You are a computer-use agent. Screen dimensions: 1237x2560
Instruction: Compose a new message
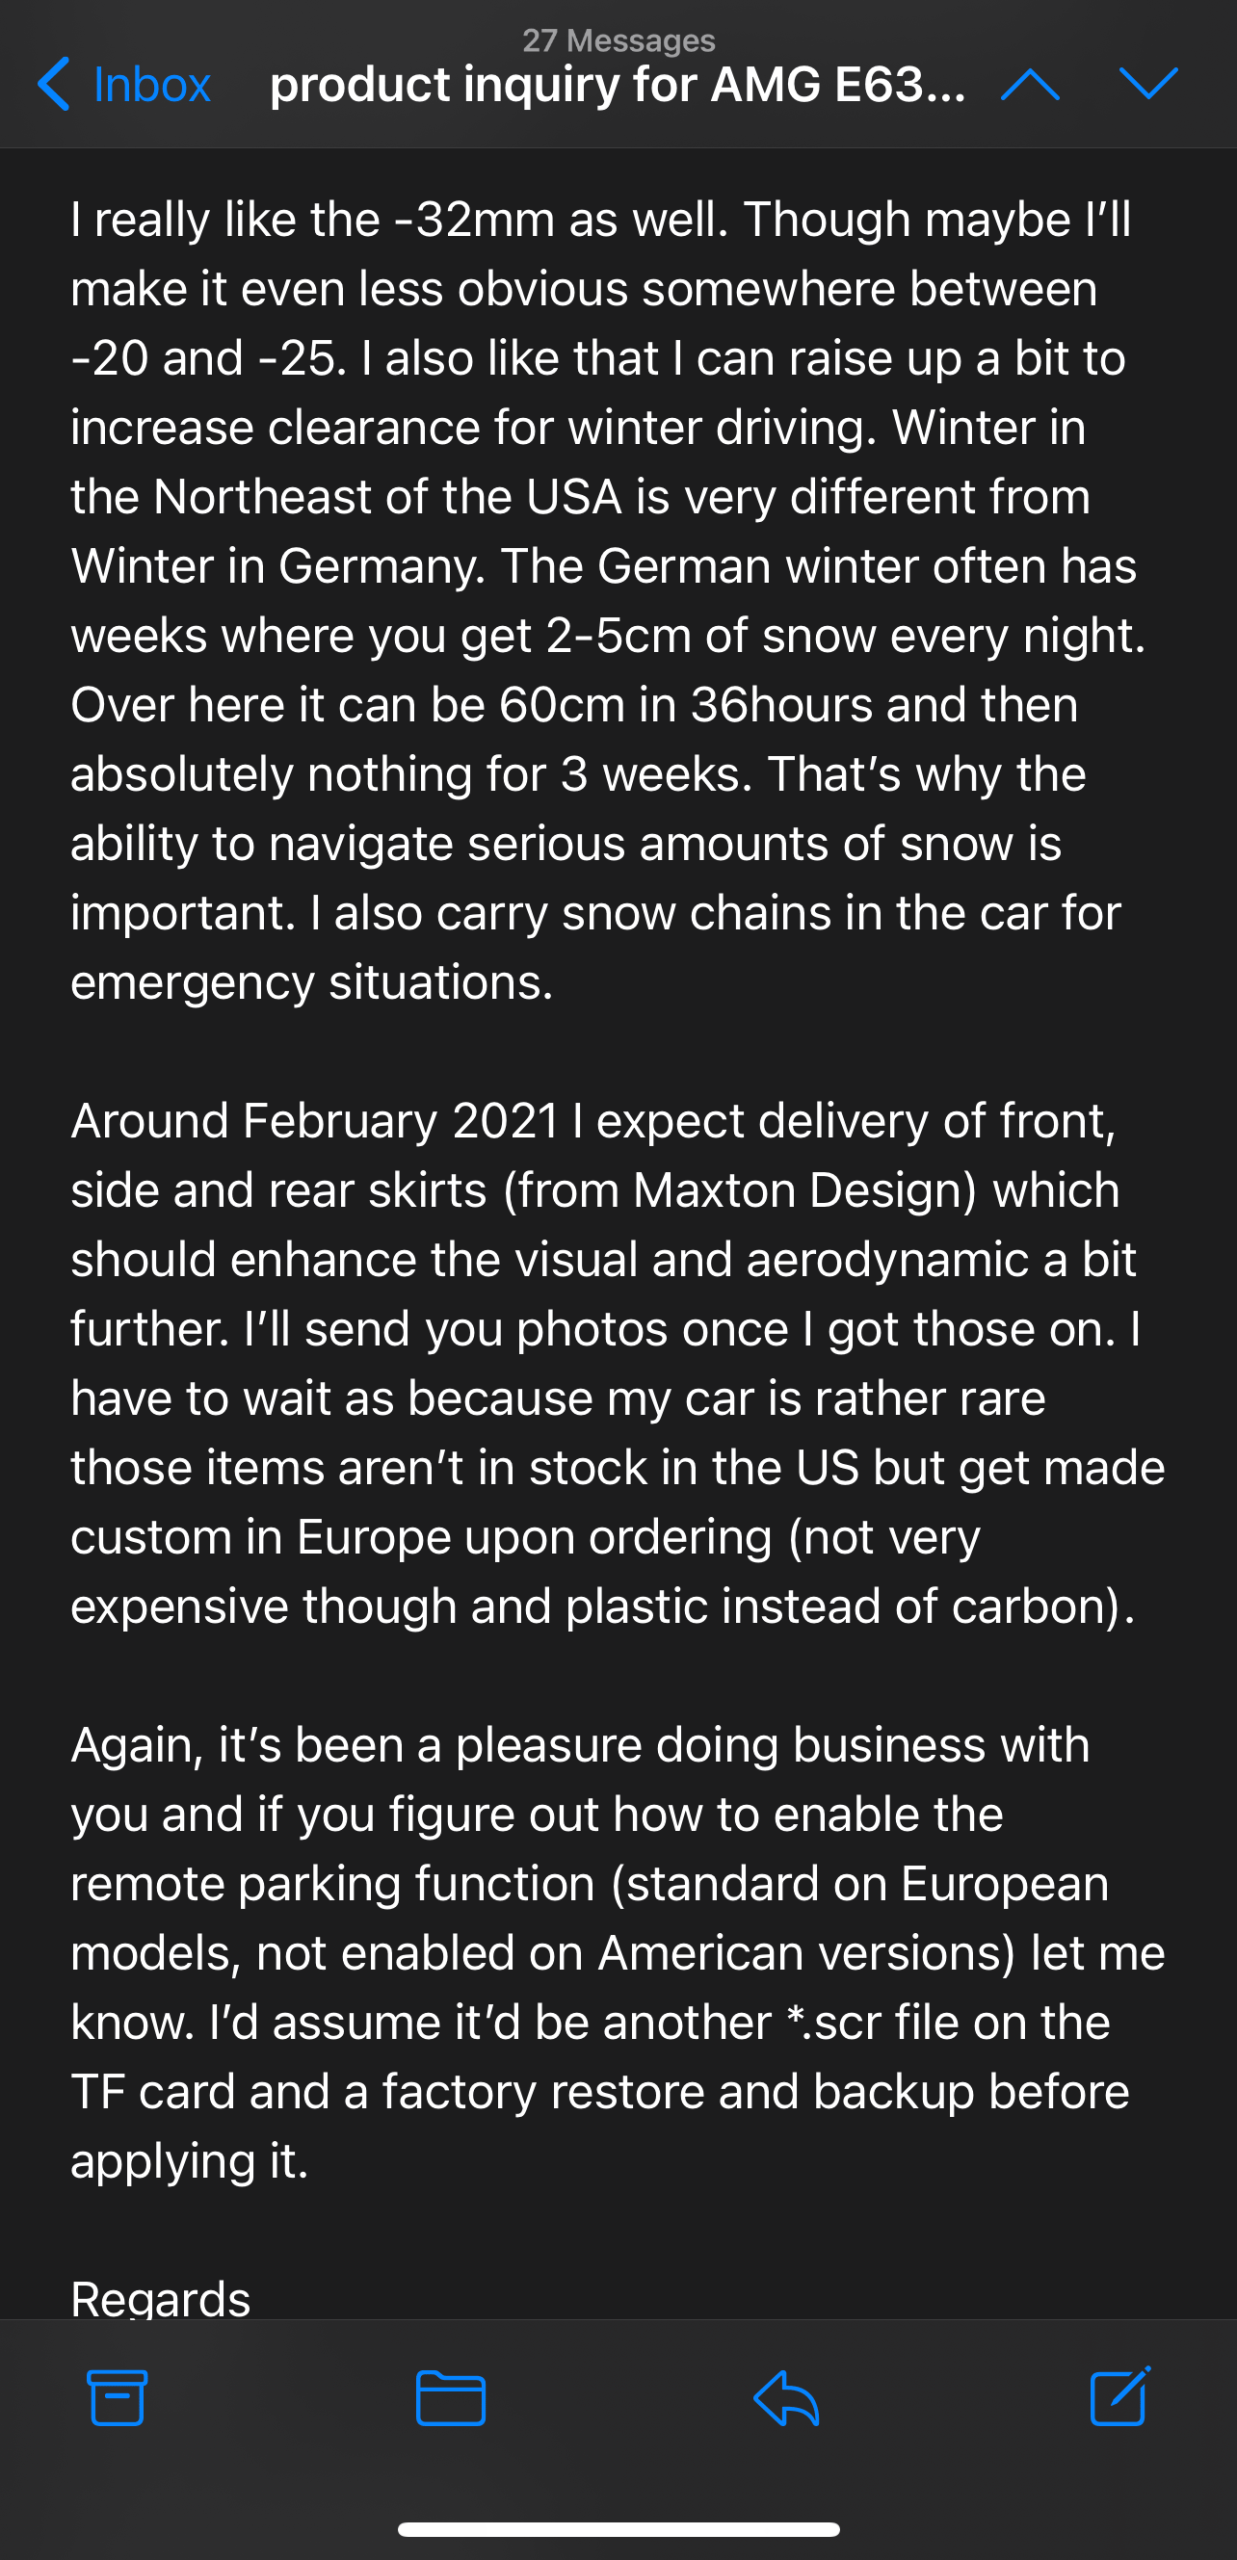coord(1120,2395)
